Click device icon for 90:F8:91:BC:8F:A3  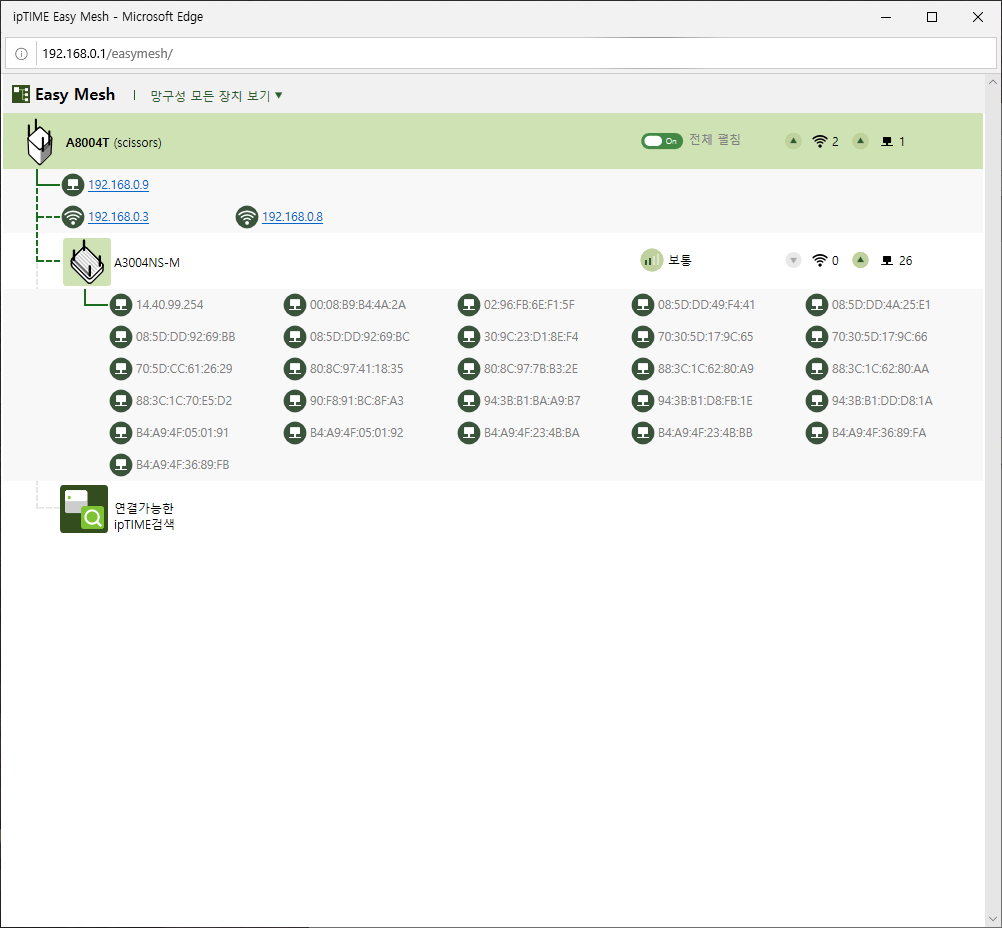tap(295, 401)
